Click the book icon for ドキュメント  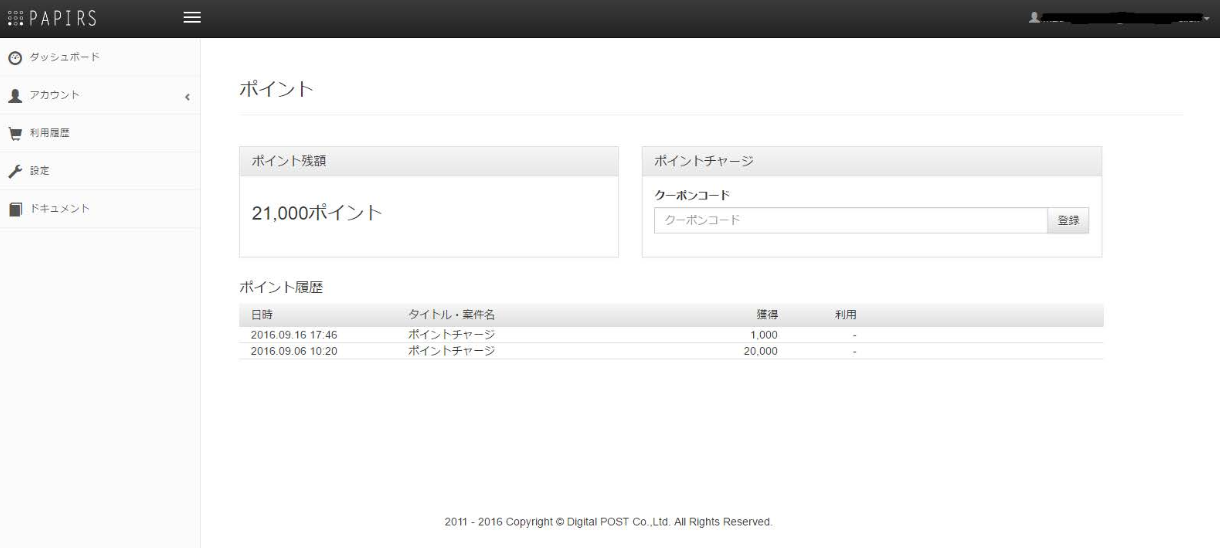[x=14, y=209]
